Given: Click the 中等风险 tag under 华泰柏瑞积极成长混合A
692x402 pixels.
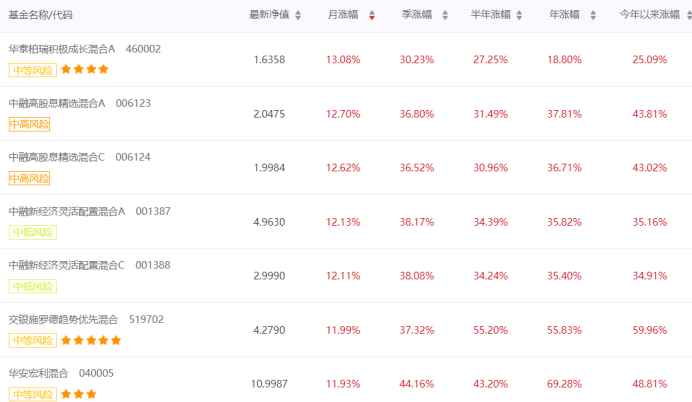Looking at the screenshot, I should point(32,70).
